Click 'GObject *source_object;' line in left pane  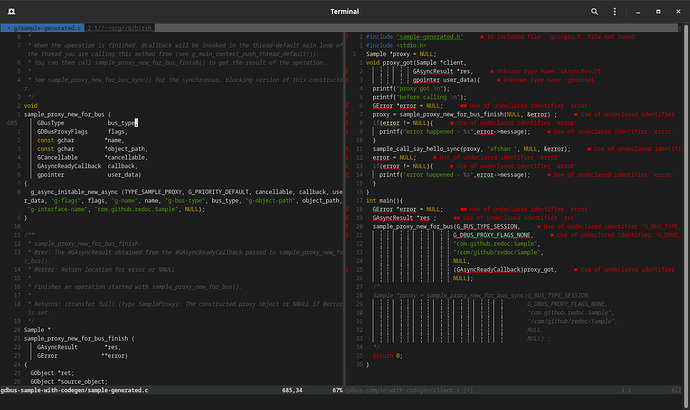pos(69,381)
